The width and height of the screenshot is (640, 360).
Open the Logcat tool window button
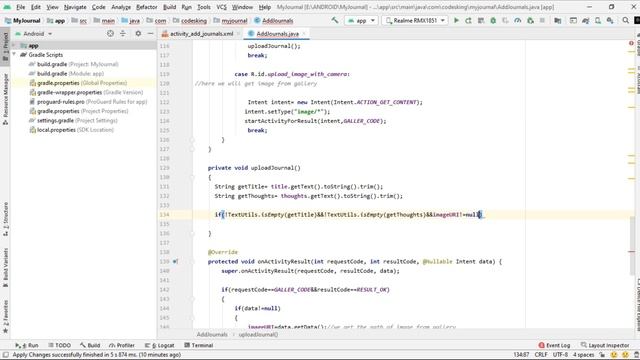(x=159, y=345)
